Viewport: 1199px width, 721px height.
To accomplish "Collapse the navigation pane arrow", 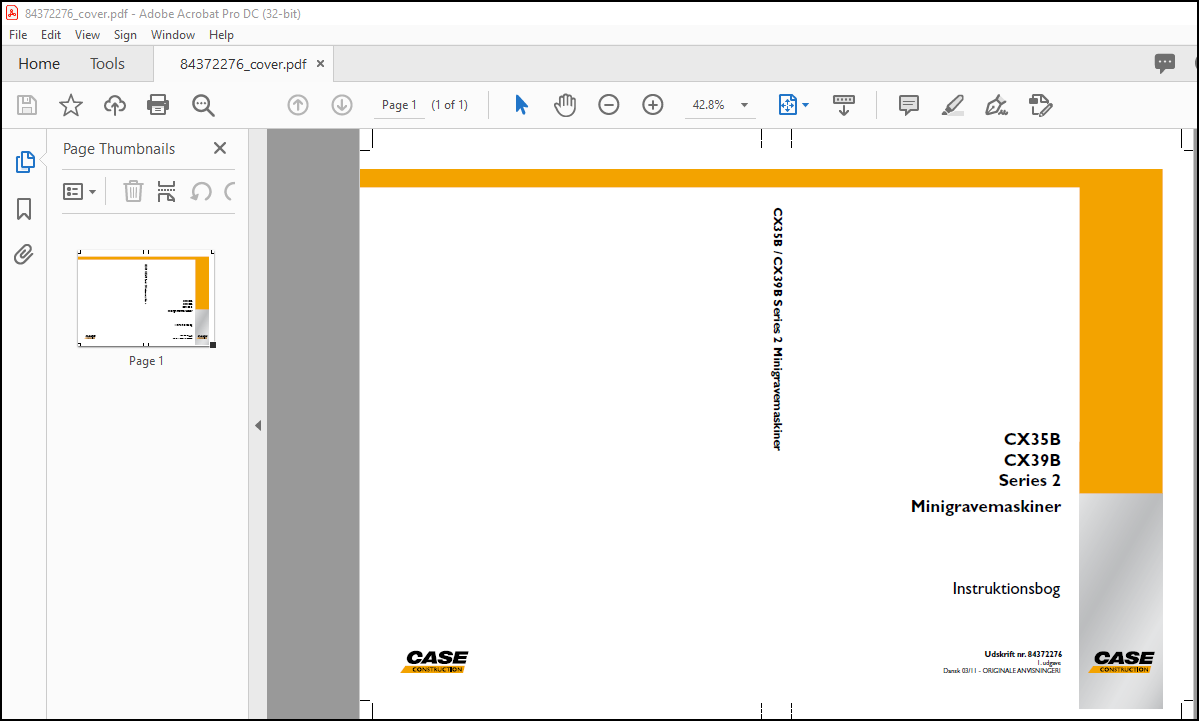I will tap(258, 425).
